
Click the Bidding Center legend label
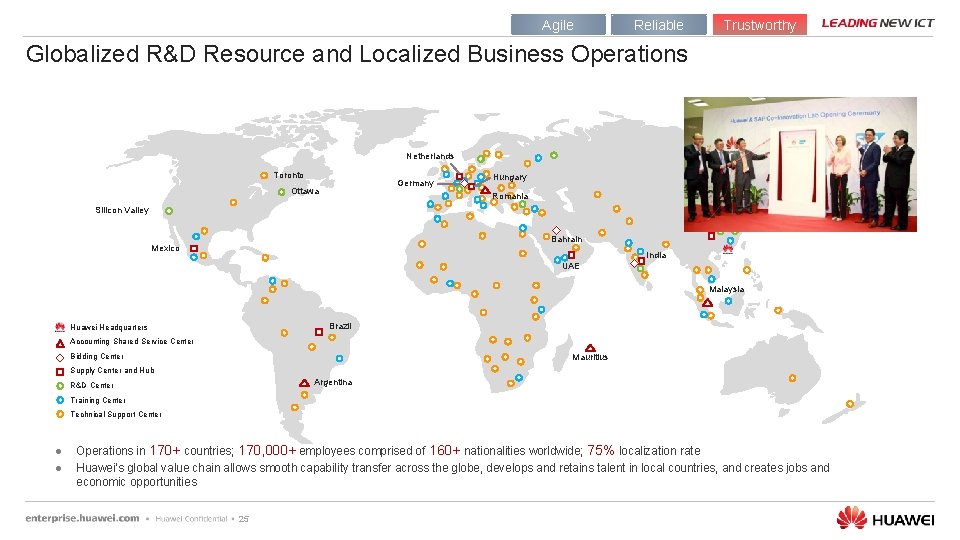(x=97, y=356)
